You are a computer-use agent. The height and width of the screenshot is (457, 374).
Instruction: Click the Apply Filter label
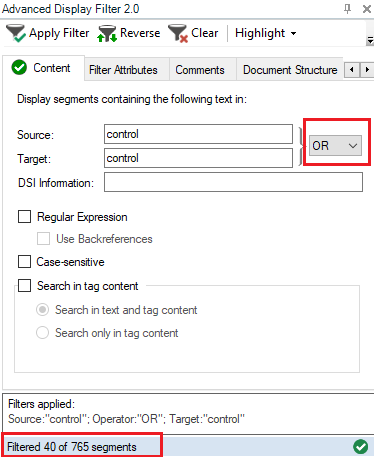(x=59, y=33)
